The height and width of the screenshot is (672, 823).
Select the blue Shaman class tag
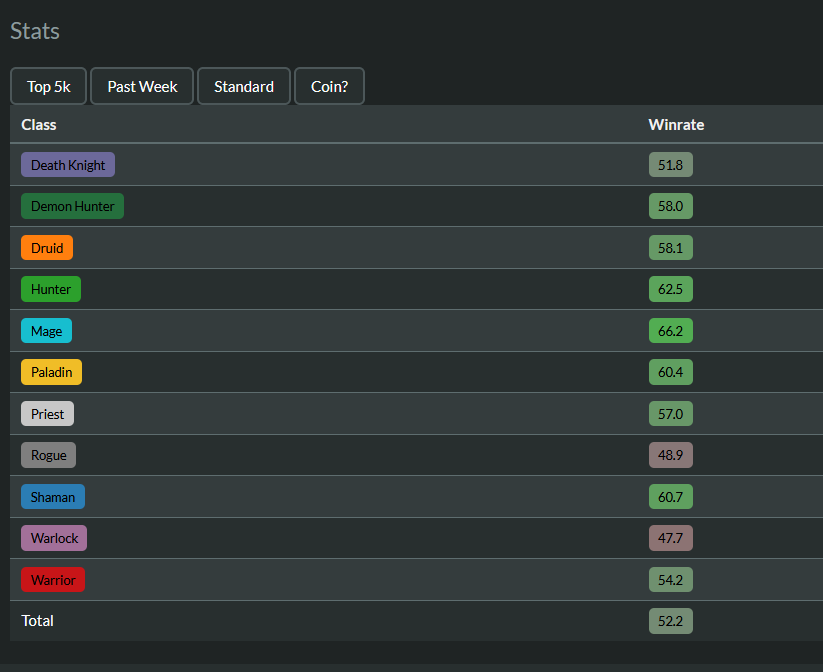coord(53,497)
